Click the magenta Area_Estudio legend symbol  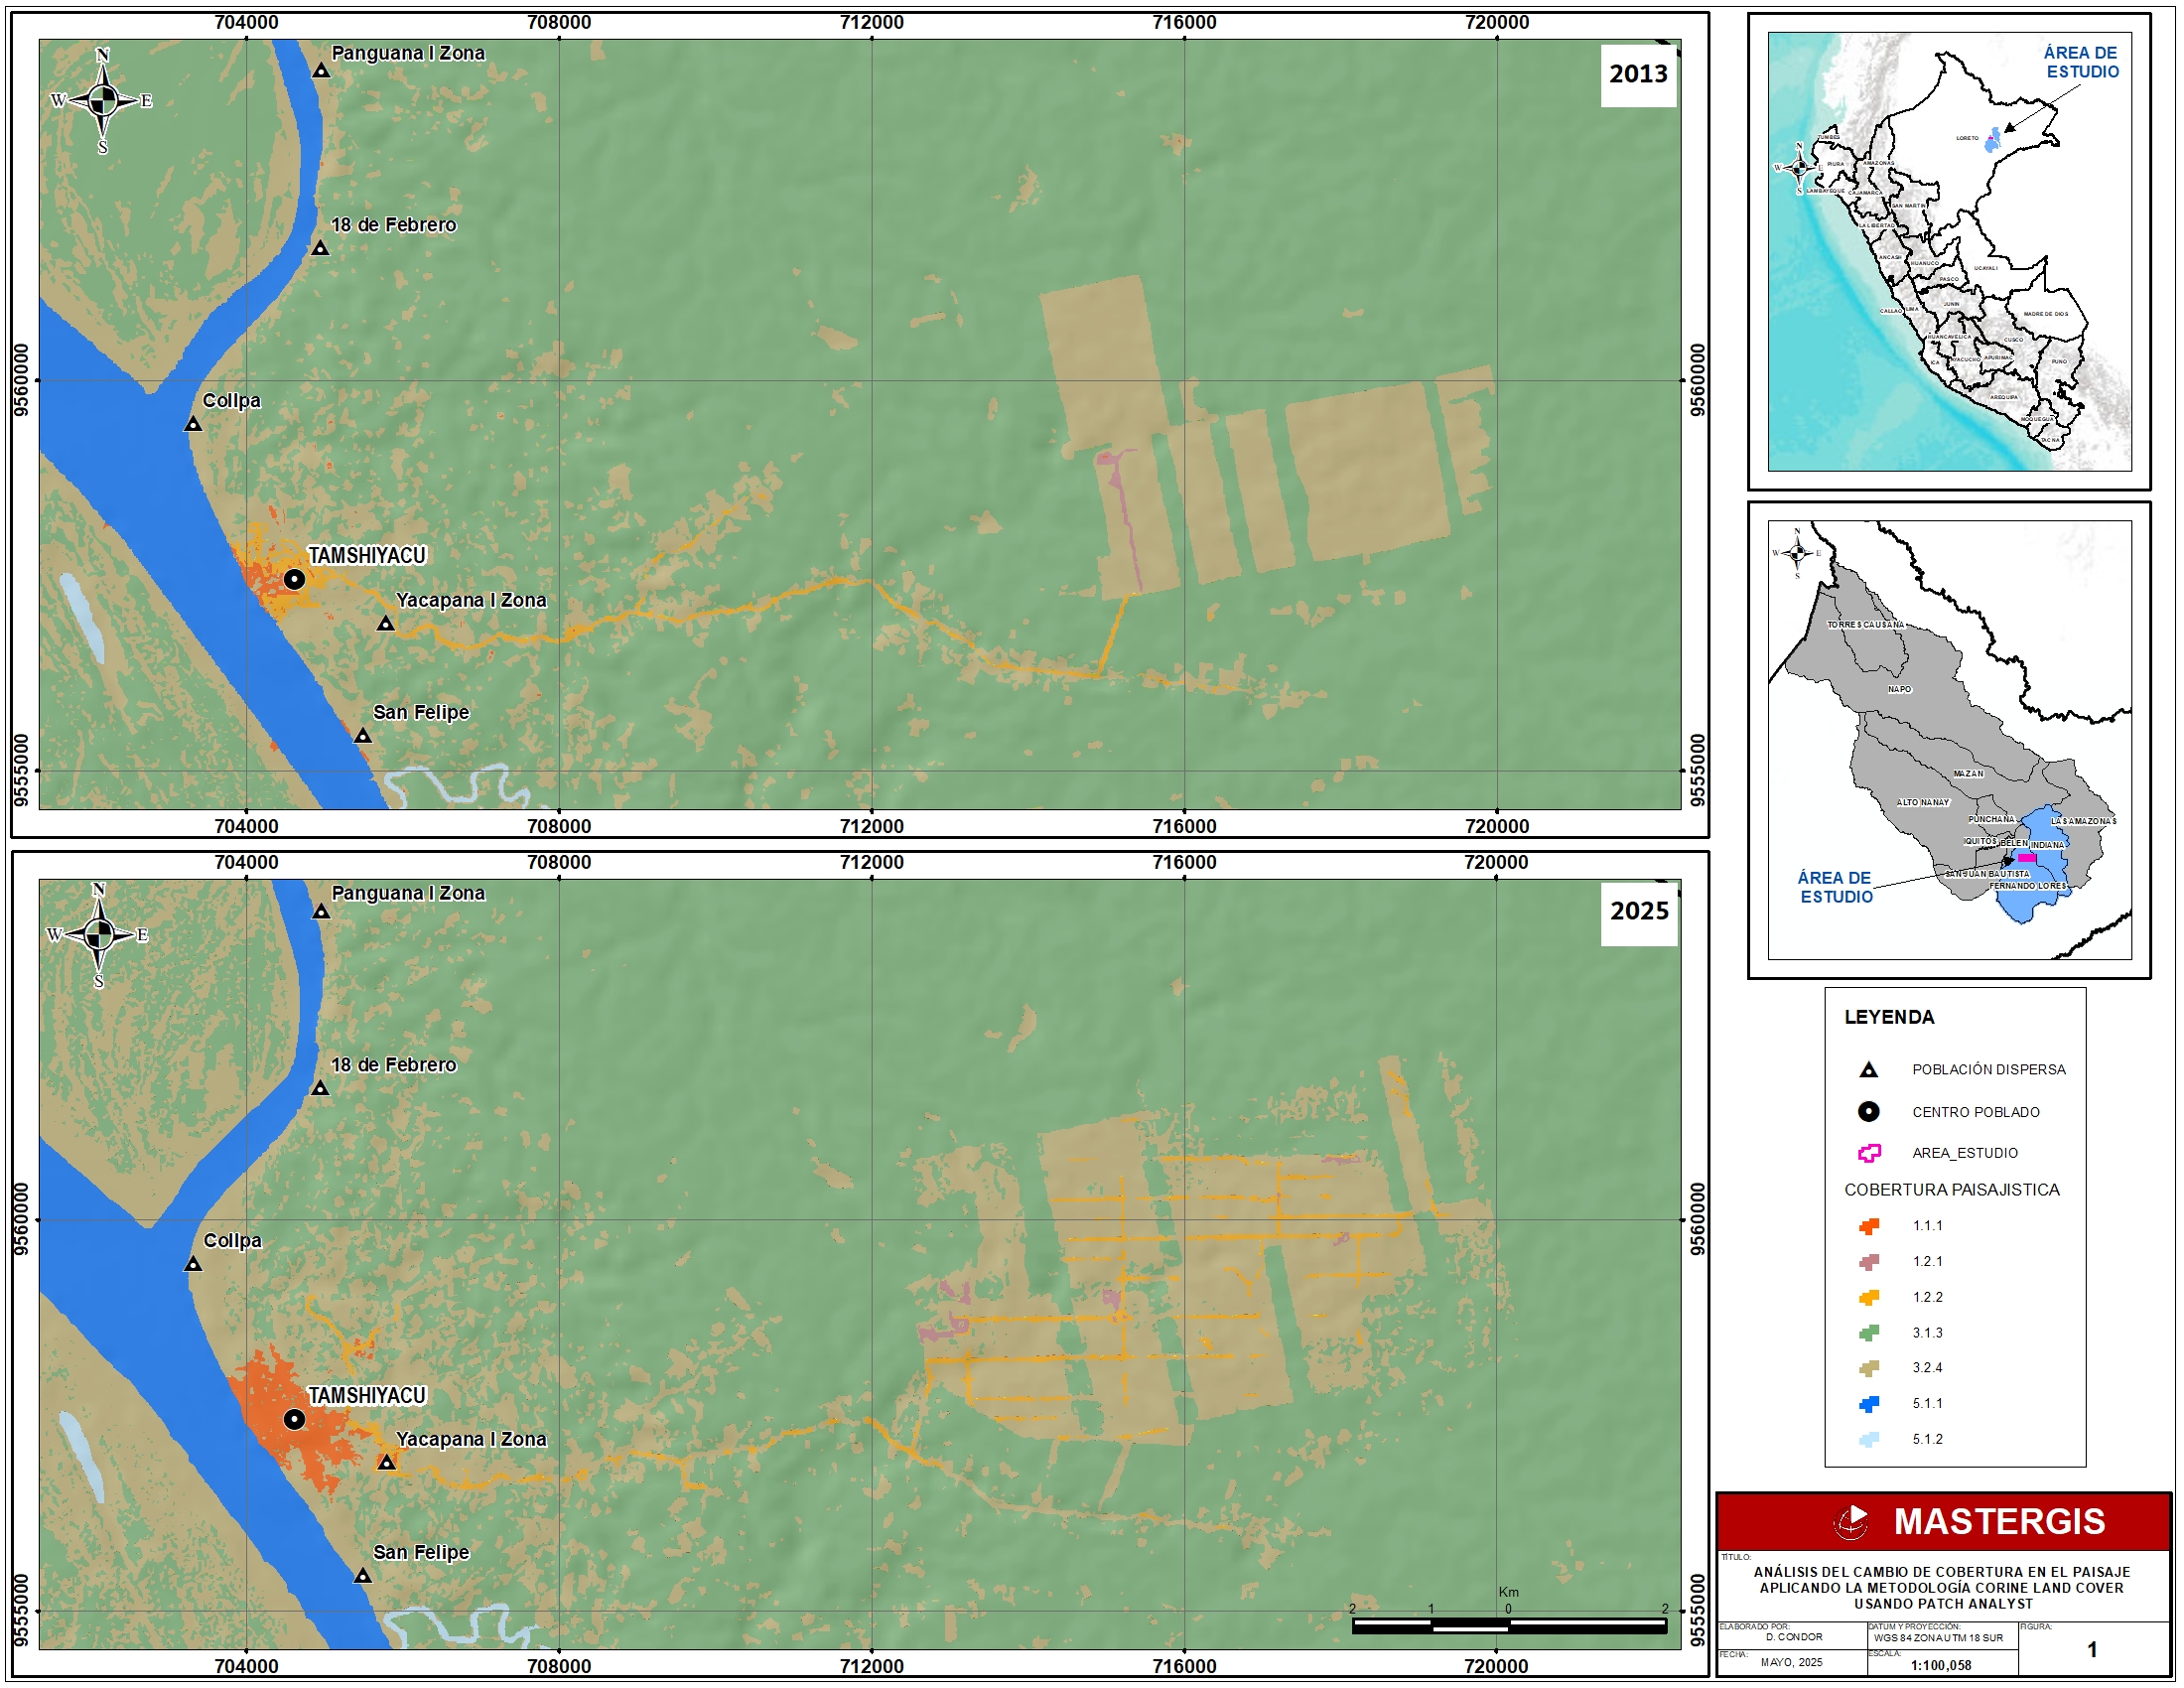[x=1868, y=1153]
